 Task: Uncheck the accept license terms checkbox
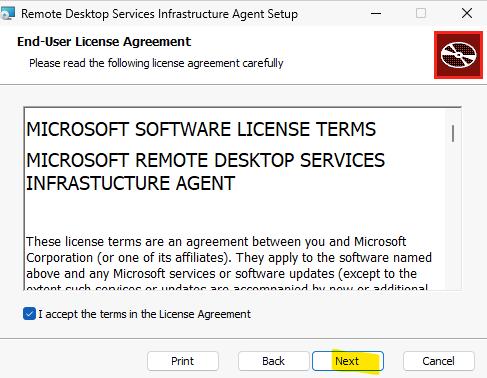click(x=29, y=314)
